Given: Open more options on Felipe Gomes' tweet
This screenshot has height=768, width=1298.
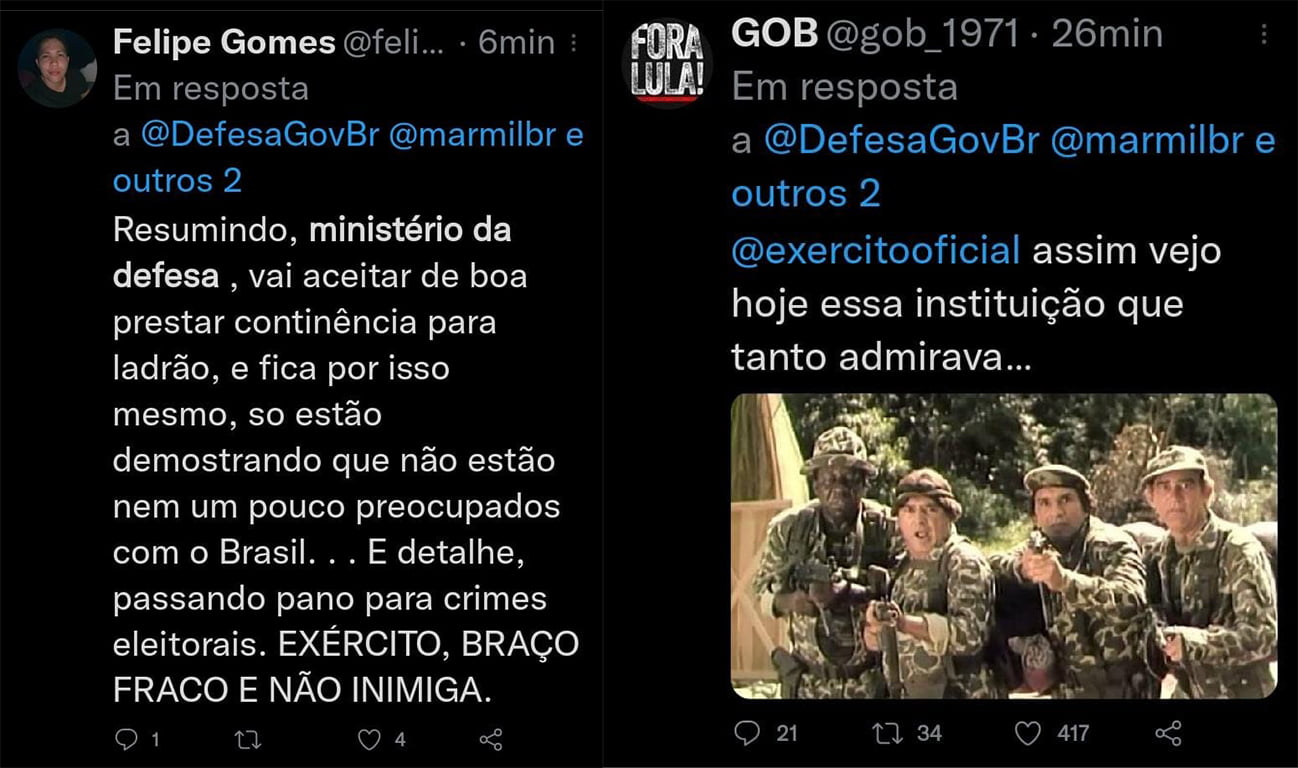Looking at the screenshot, I should pos(574,43).
